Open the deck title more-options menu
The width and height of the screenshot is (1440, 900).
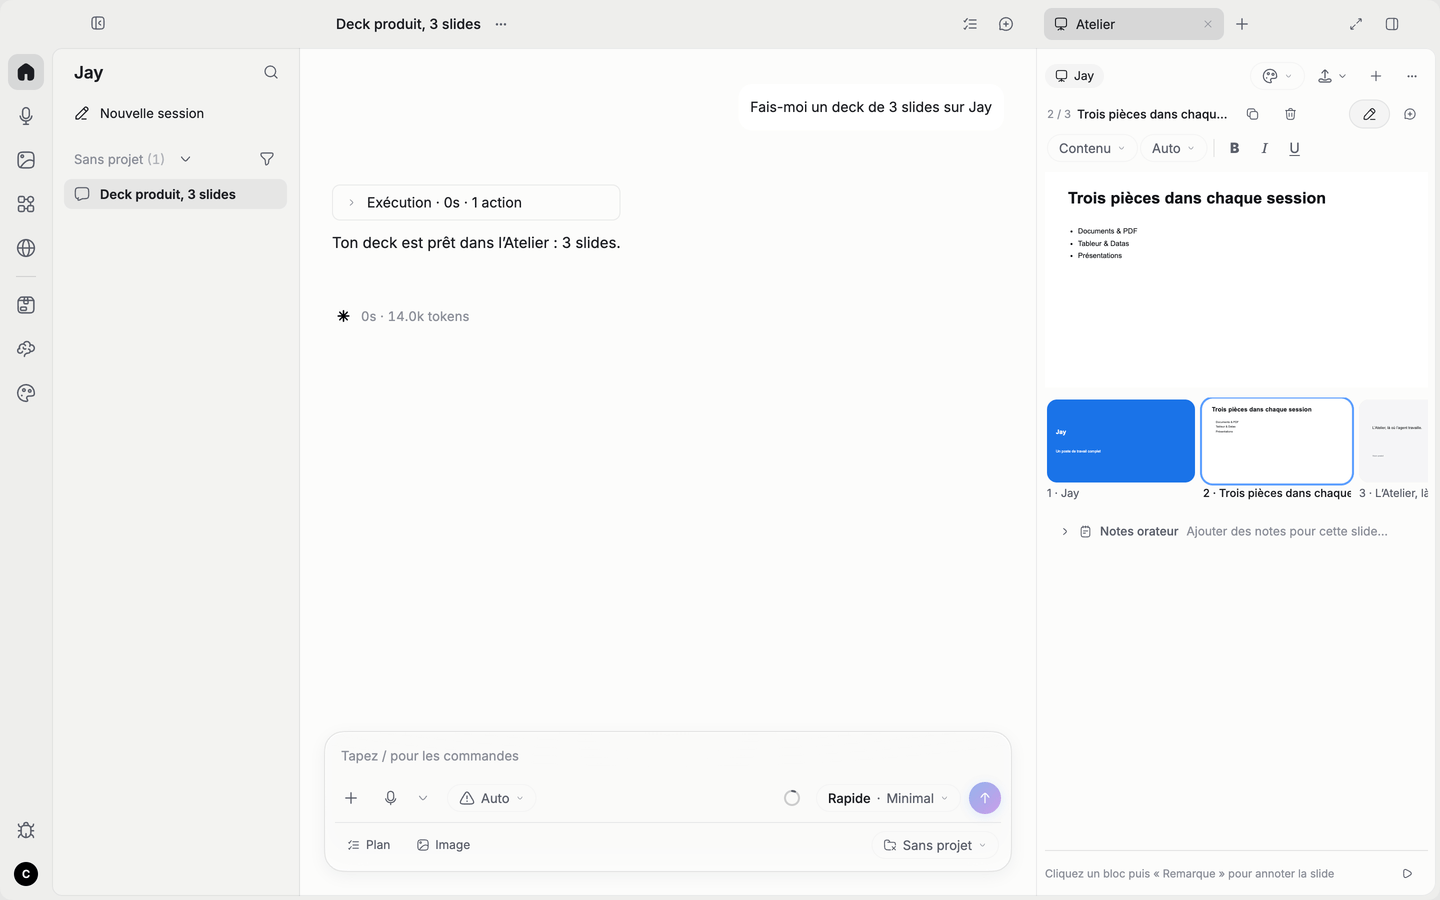click(x=501, y=24)
